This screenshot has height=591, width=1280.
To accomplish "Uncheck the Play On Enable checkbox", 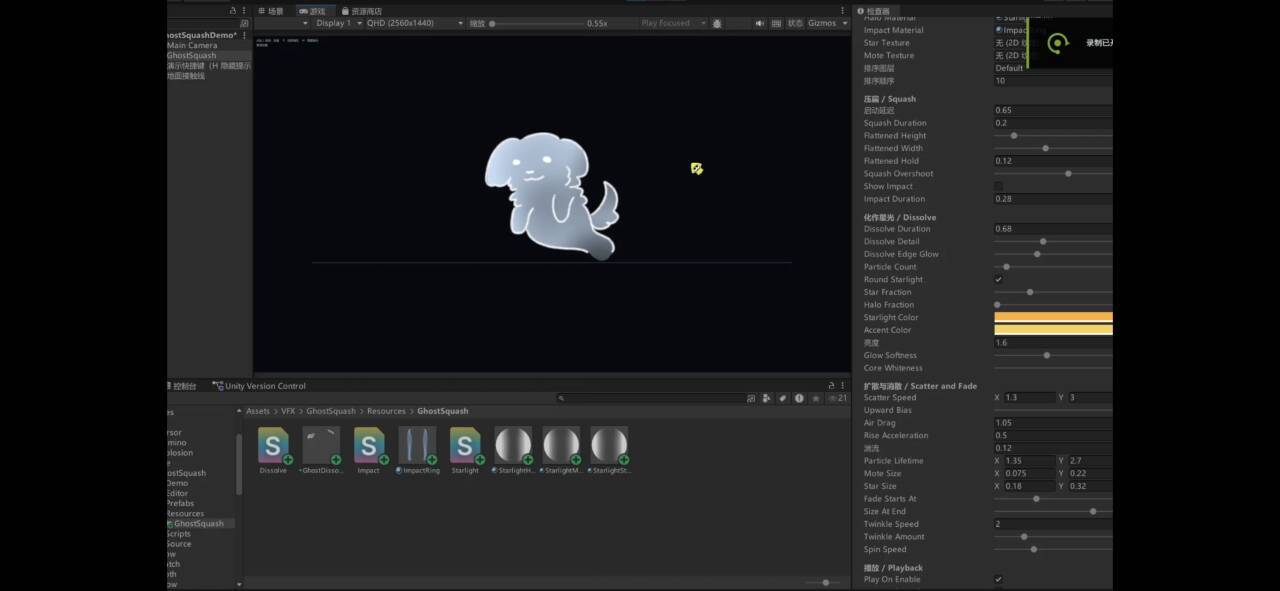I will [x=998, y=579].
